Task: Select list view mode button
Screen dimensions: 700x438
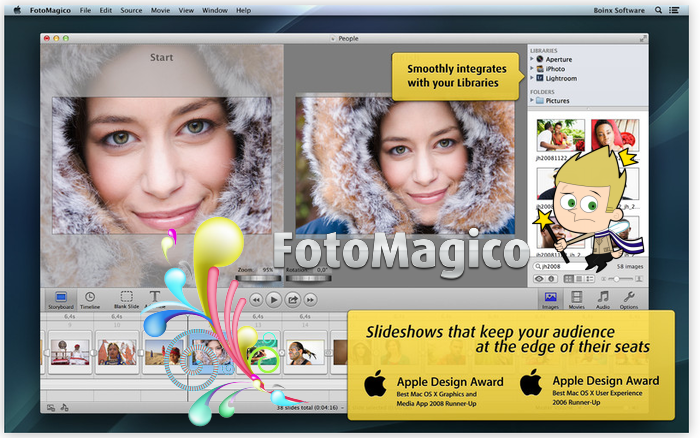Action: tap(590, 279)
